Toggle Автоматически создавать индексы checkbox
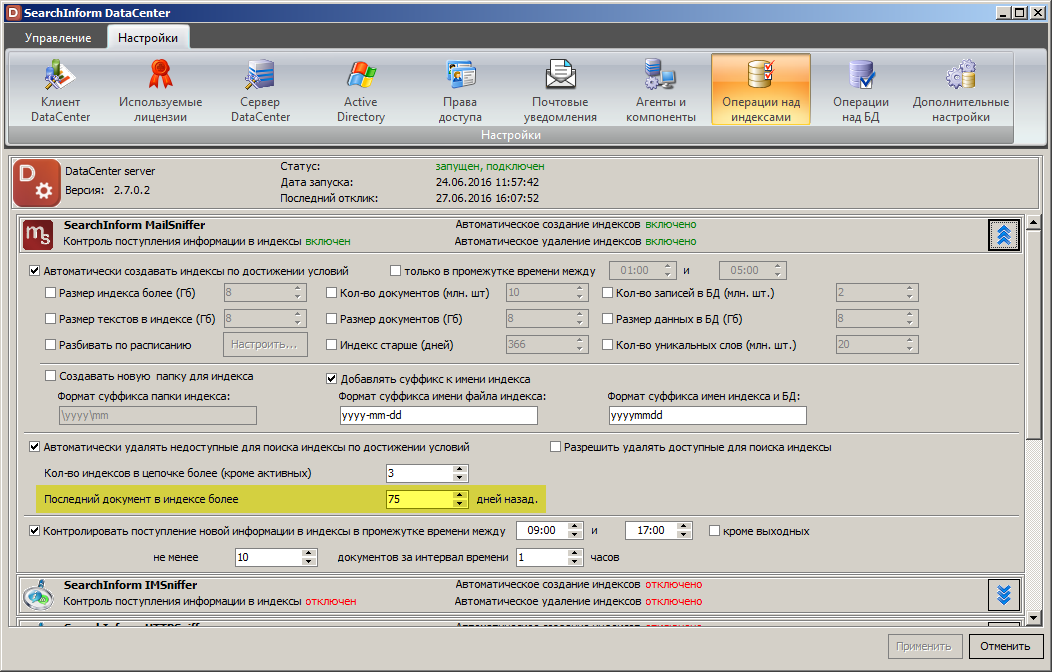Screen dimensions: 1052x672 pyautogui.click(x=34, y=271)
